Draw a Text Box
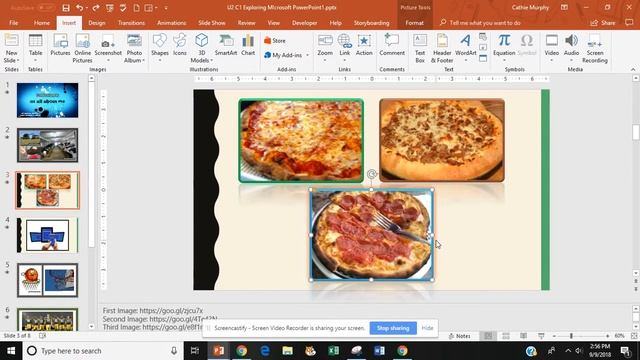The width and height of the screenshot is (640, 360). pos(420,48)
